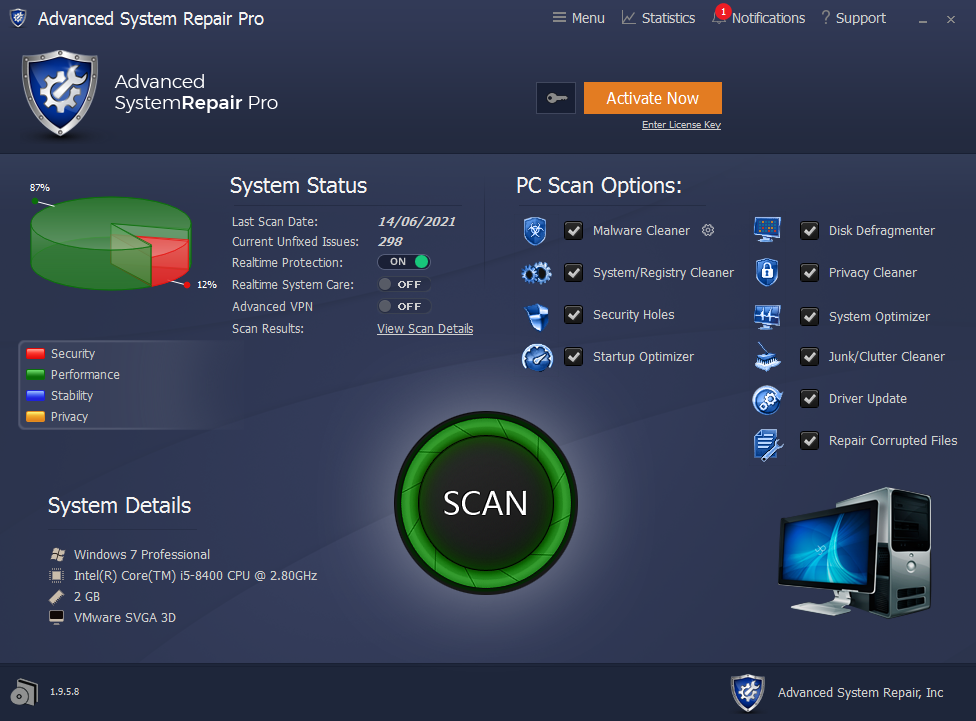This screenshot has height=721, width=976.
Task: Start the scan with the SCAN button
Action: click(486, 502)
